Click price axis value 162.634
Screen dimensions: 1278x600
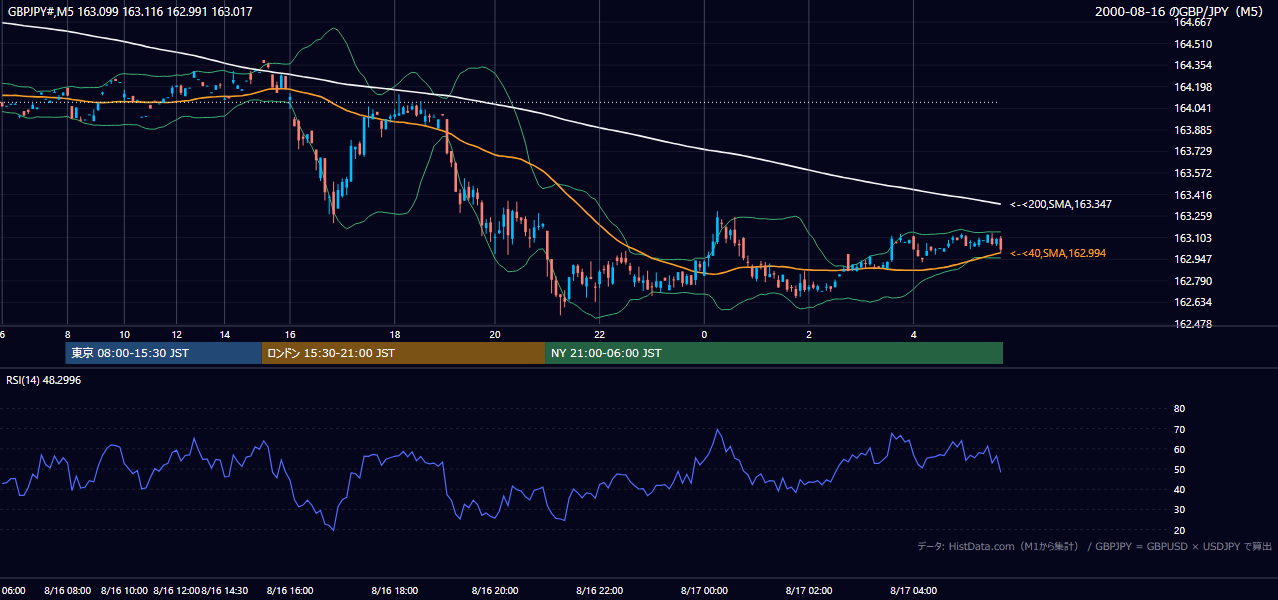tap(1193, 302)
